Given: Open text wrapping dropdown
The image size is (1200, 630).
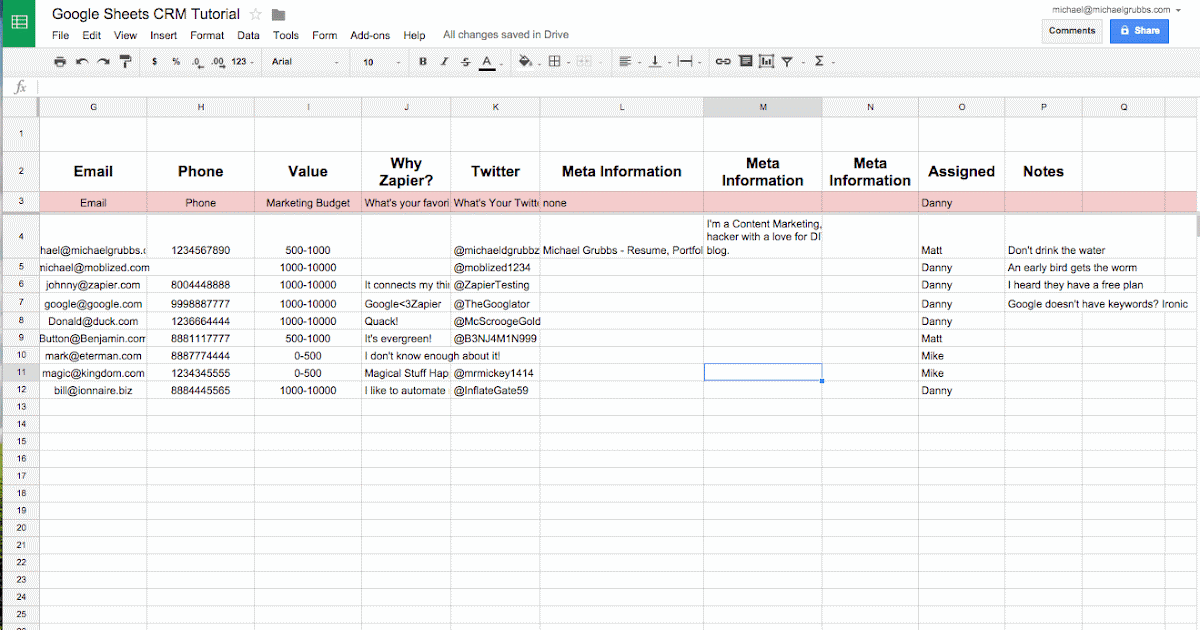Looking at the screenshot, I should [x=687, y=62].
